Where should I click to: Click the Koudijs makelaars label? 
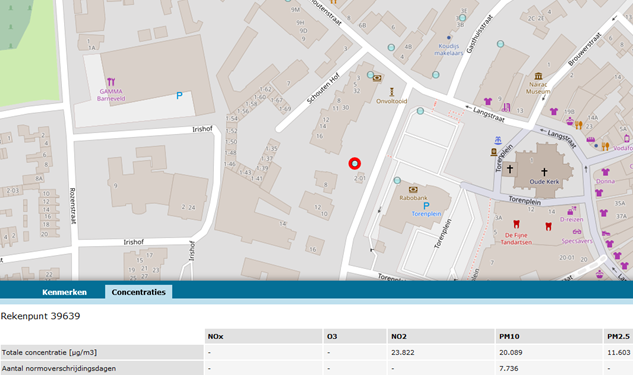449,49
